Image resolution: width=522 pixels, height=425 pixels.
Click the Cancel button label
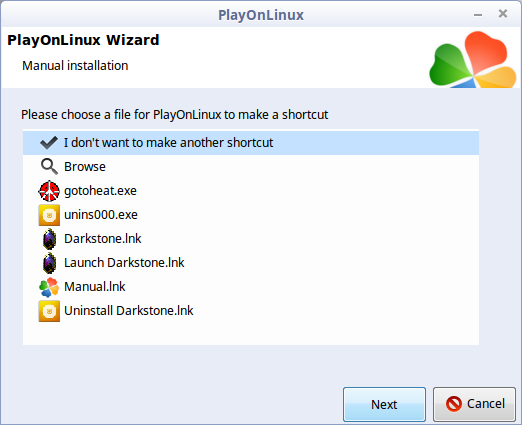pyautogui.click(x=486, y=404)
